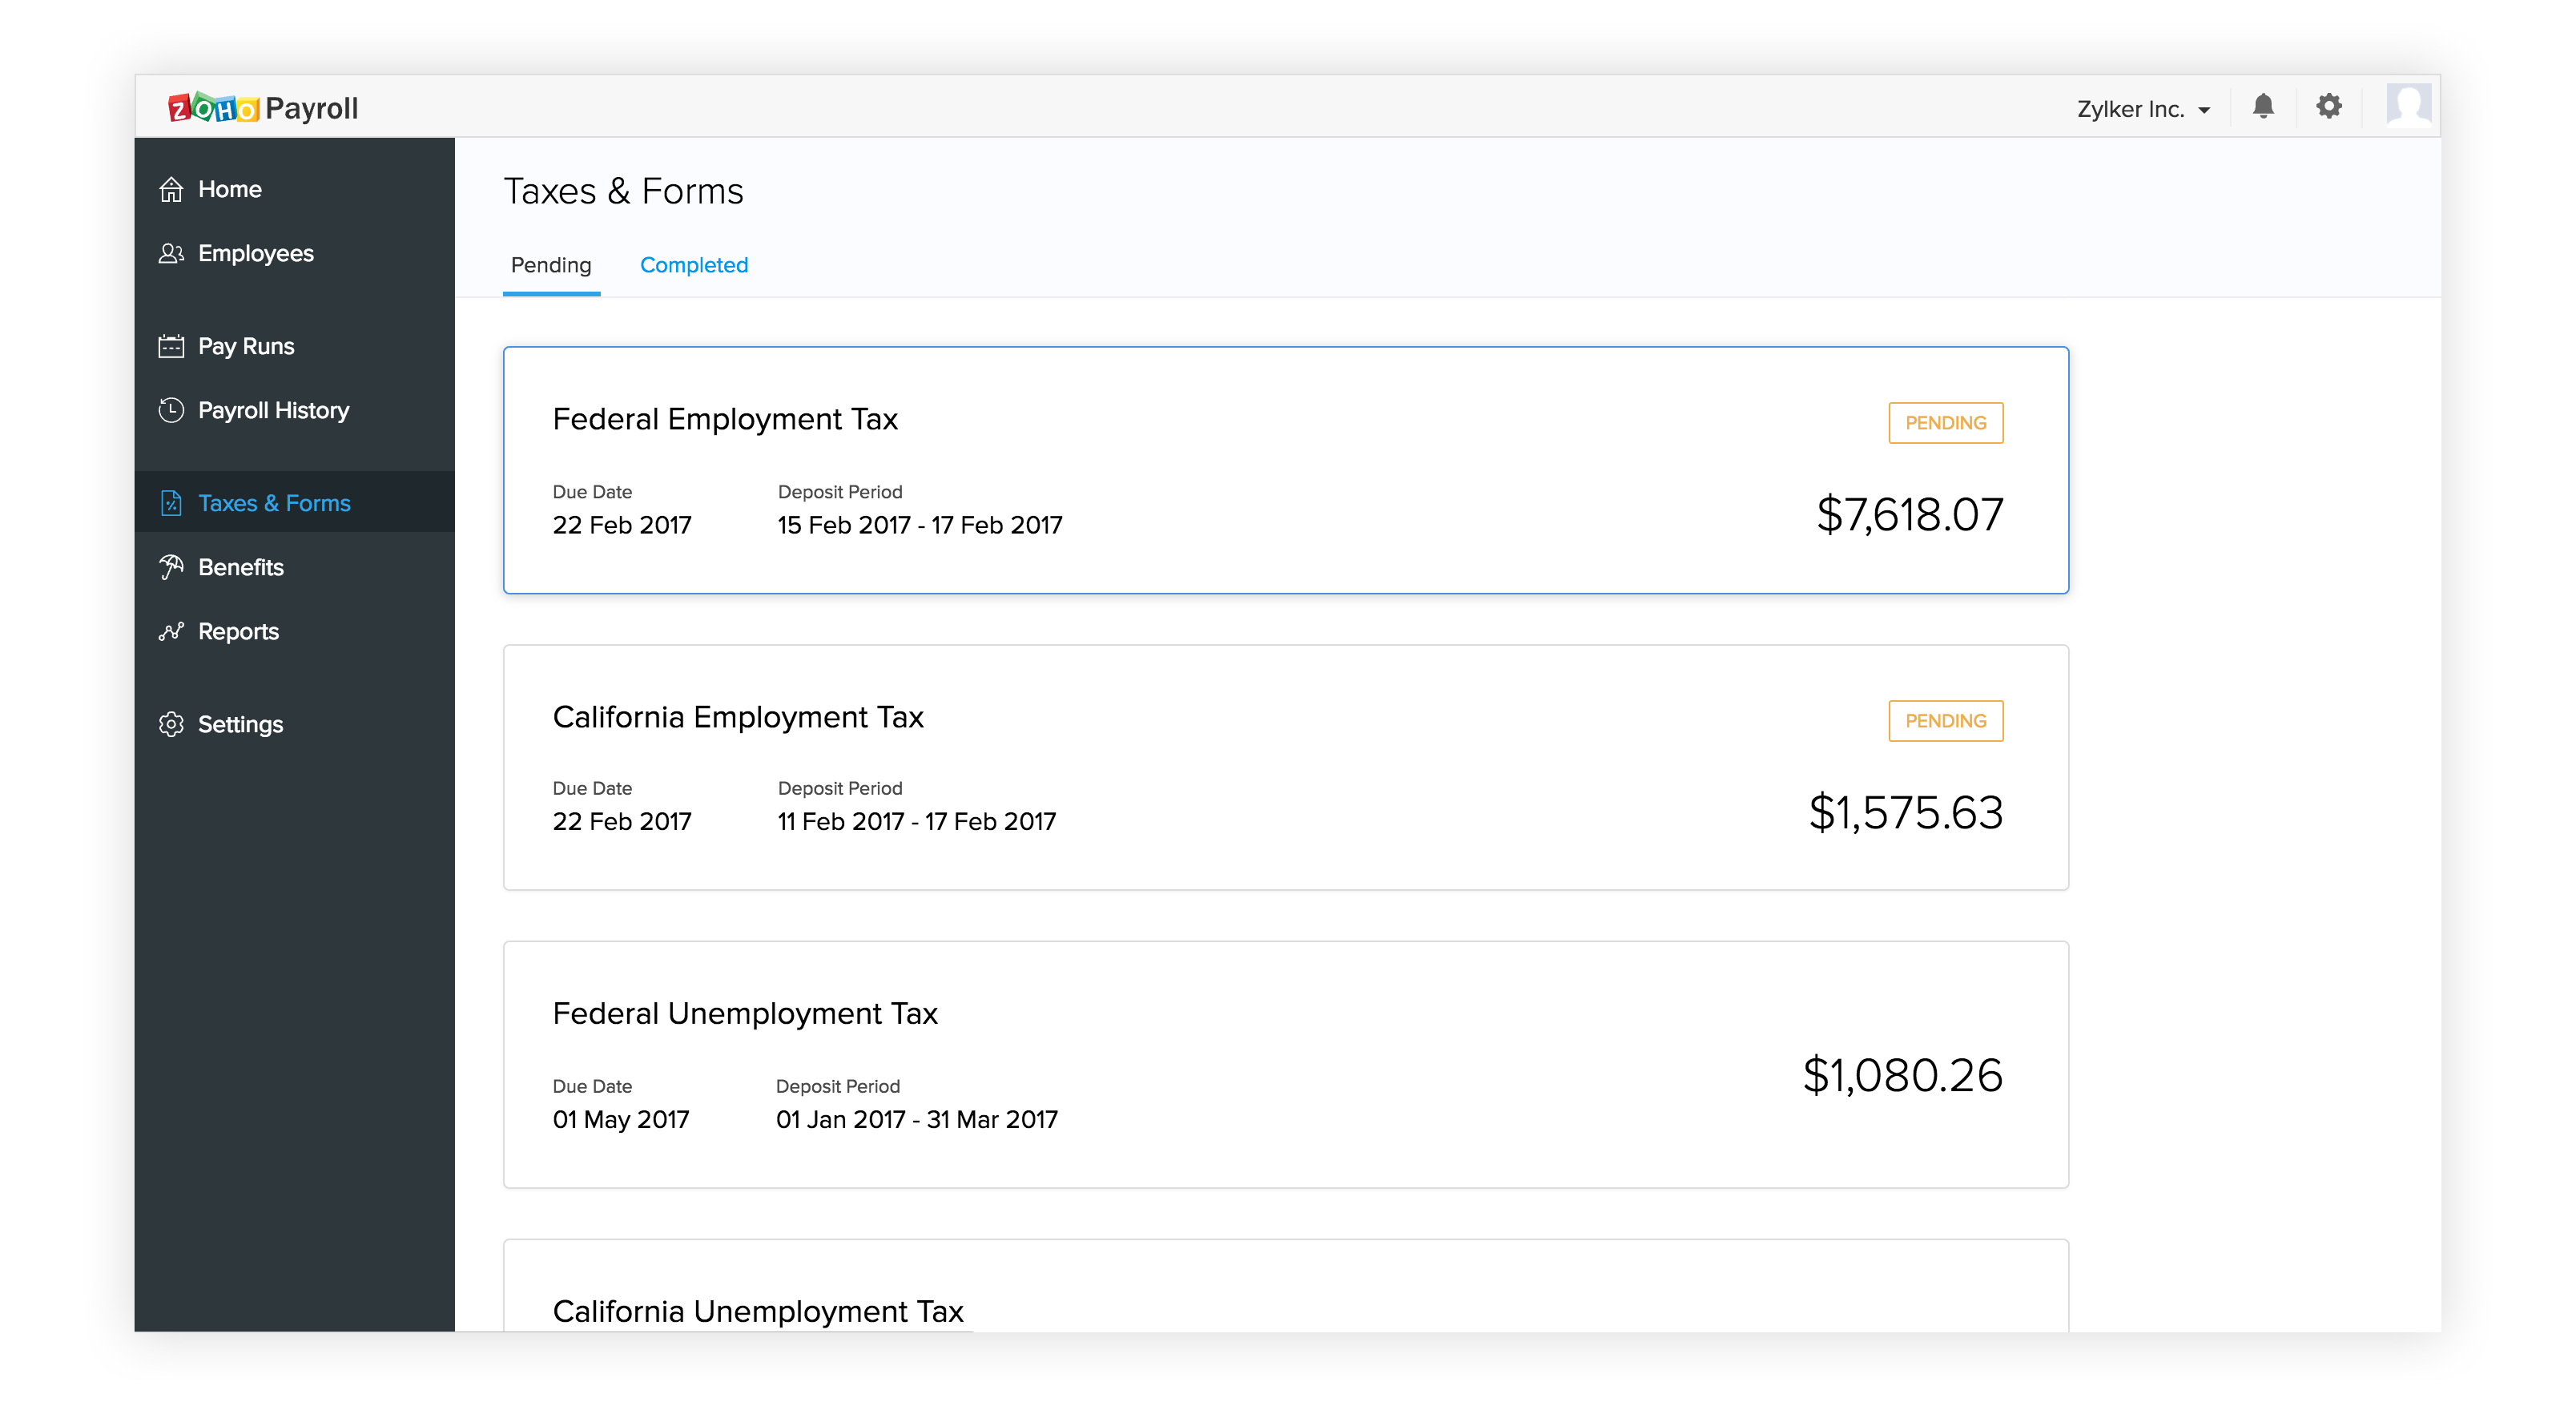Viewport: 2576px width, 1406px height.
Task: Open Payroll History menu item
Action: (x=273, y=410)
